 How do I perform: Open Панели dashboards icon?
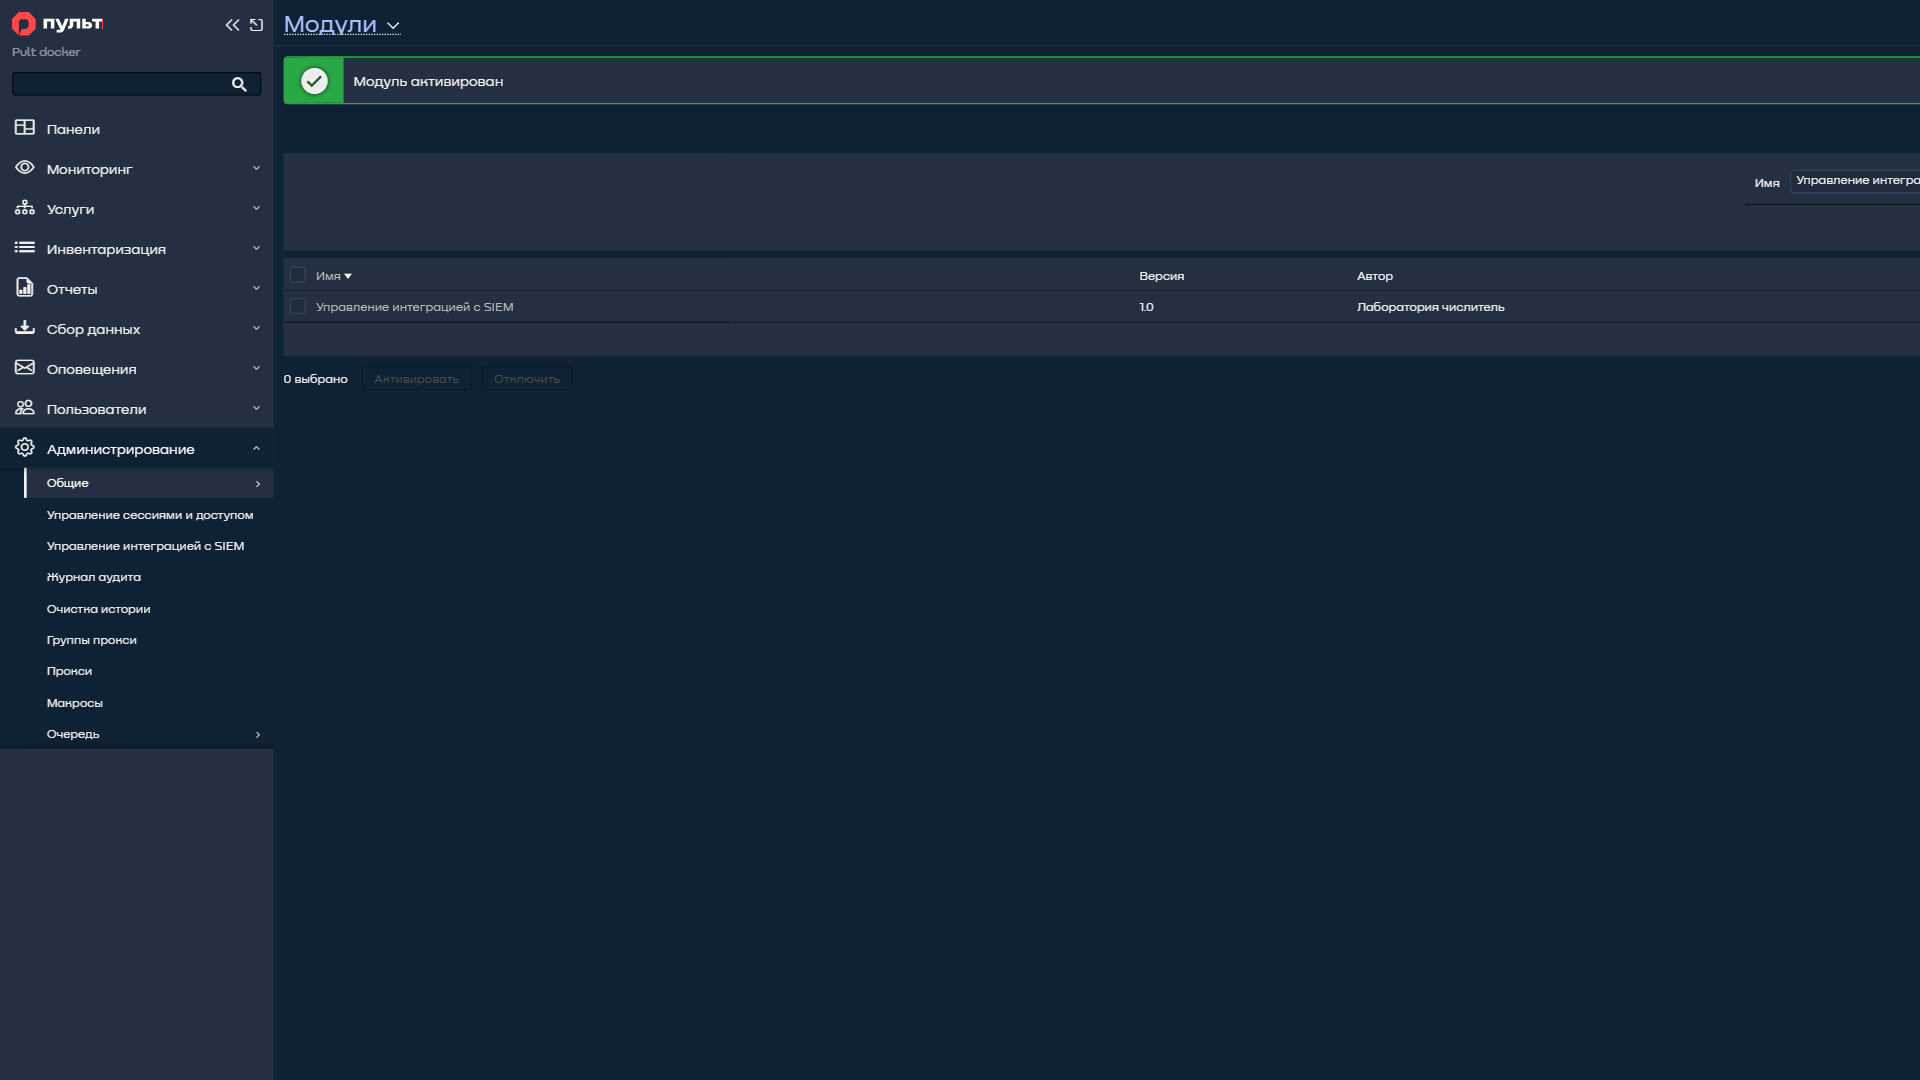point(25,128)
